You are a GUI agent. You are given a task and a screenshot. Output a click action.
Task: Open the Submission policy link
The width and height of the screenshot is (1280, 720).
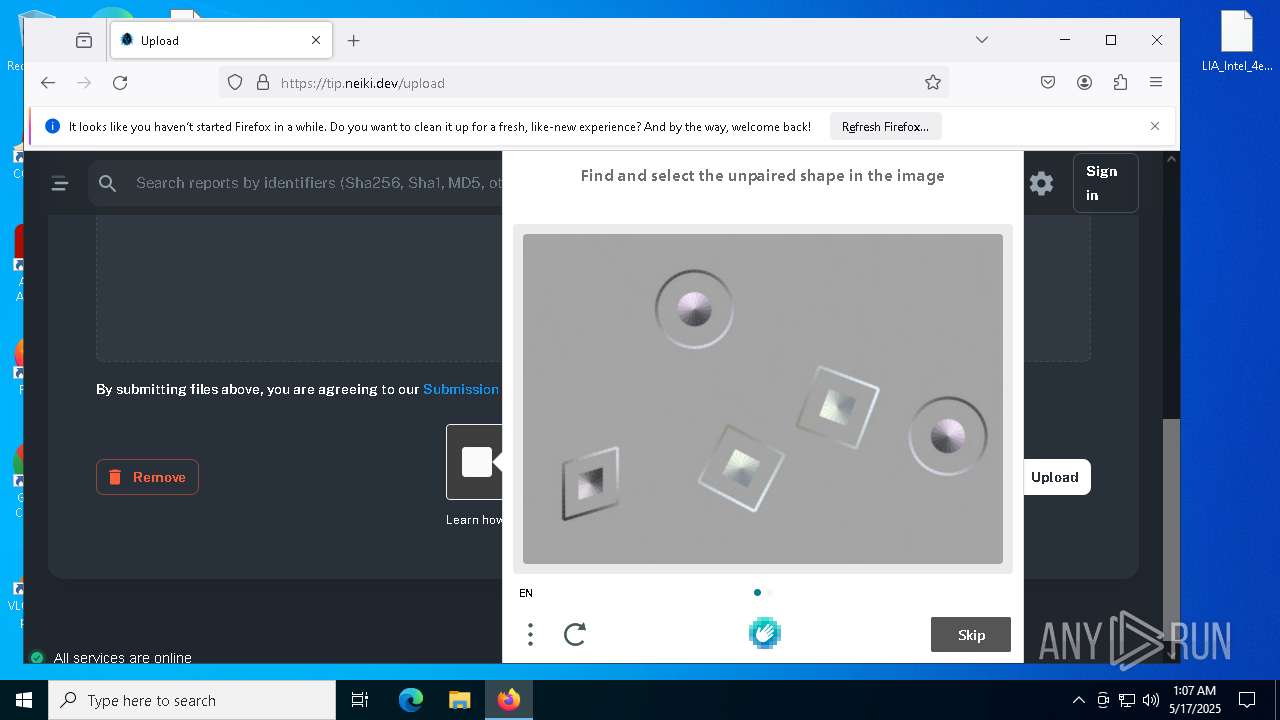[x=461, y=389]
